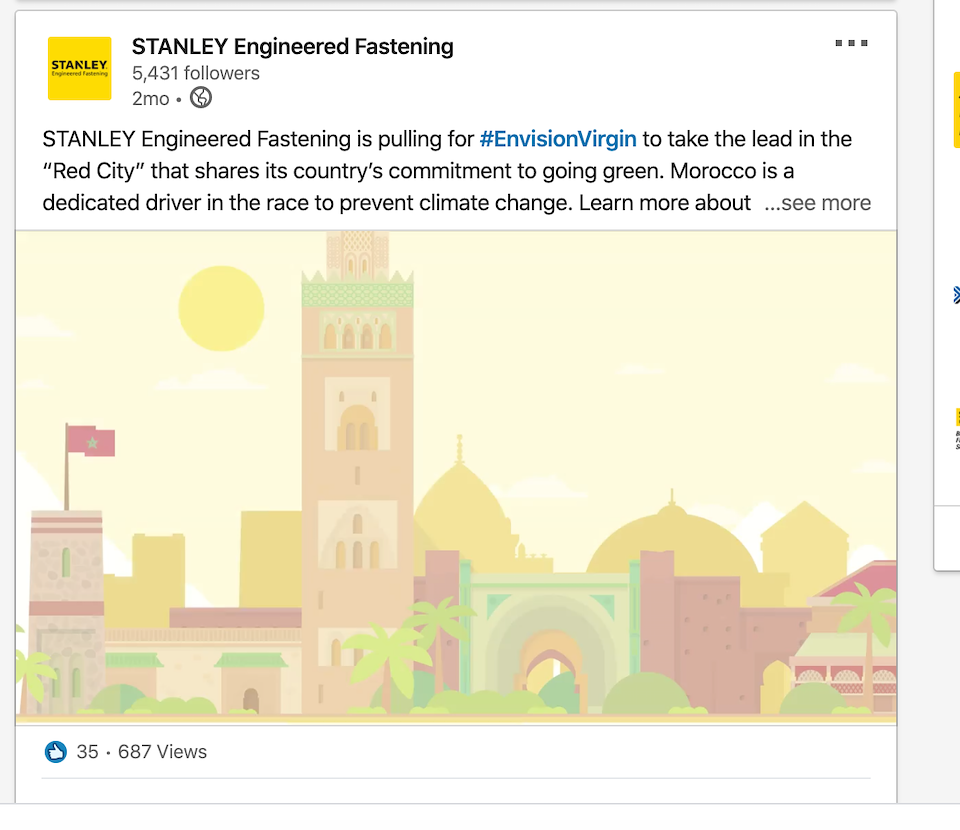View the 35 reactions count
The height and width of the screenshot is (830, 960).
[88, 752]
